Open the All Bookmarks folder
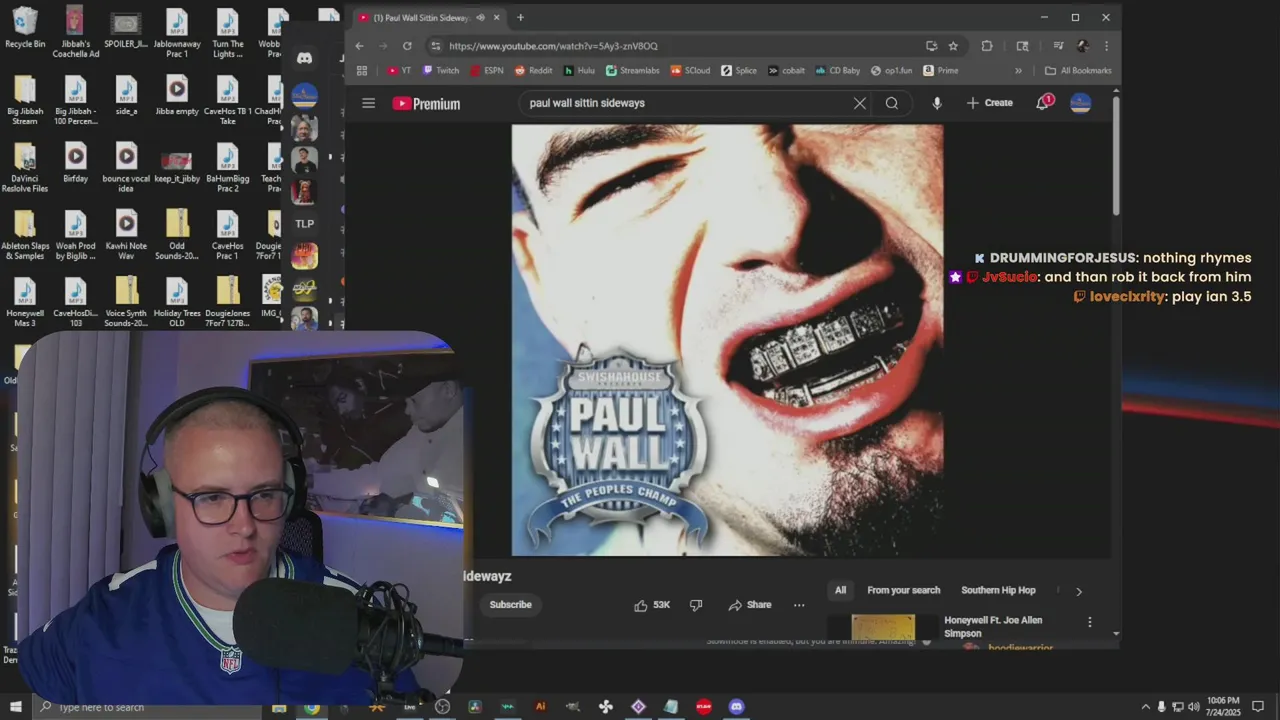This screenshot has height=720, width=1280. coord(1078,71)
